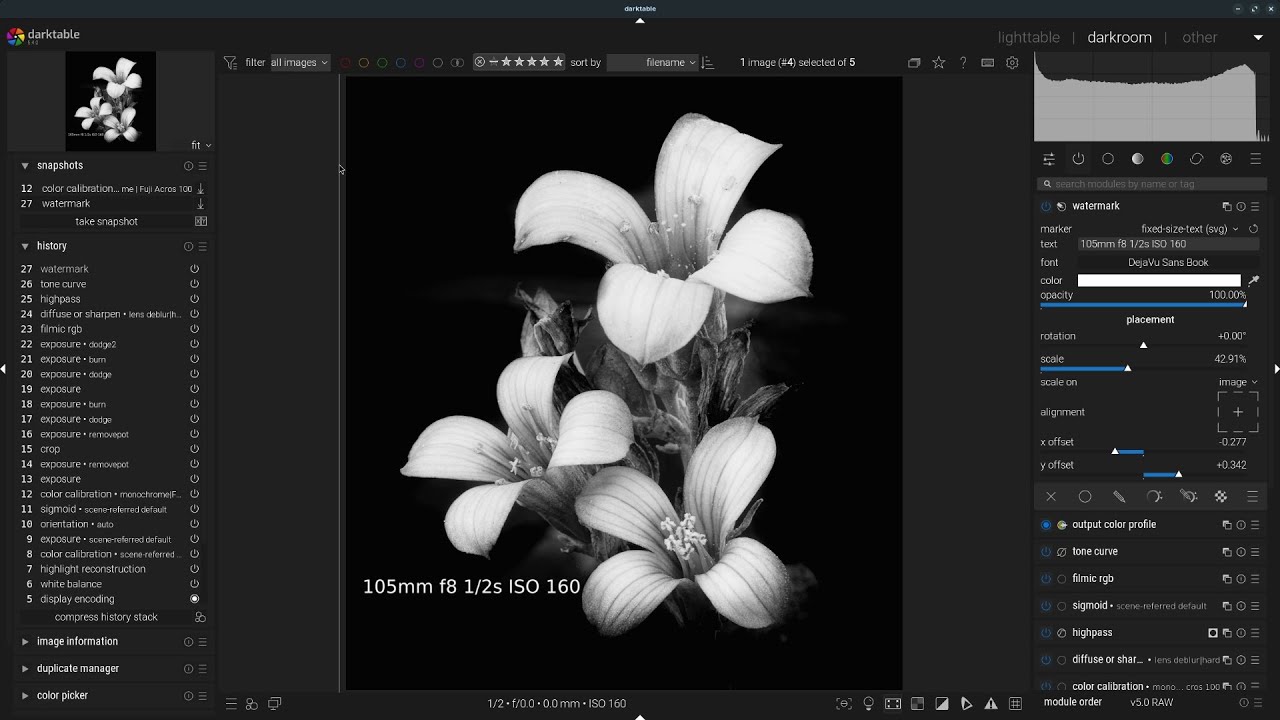Expand duplicate manager panel
Viewport: 1280px width, 720px height.
coord(25,669)
